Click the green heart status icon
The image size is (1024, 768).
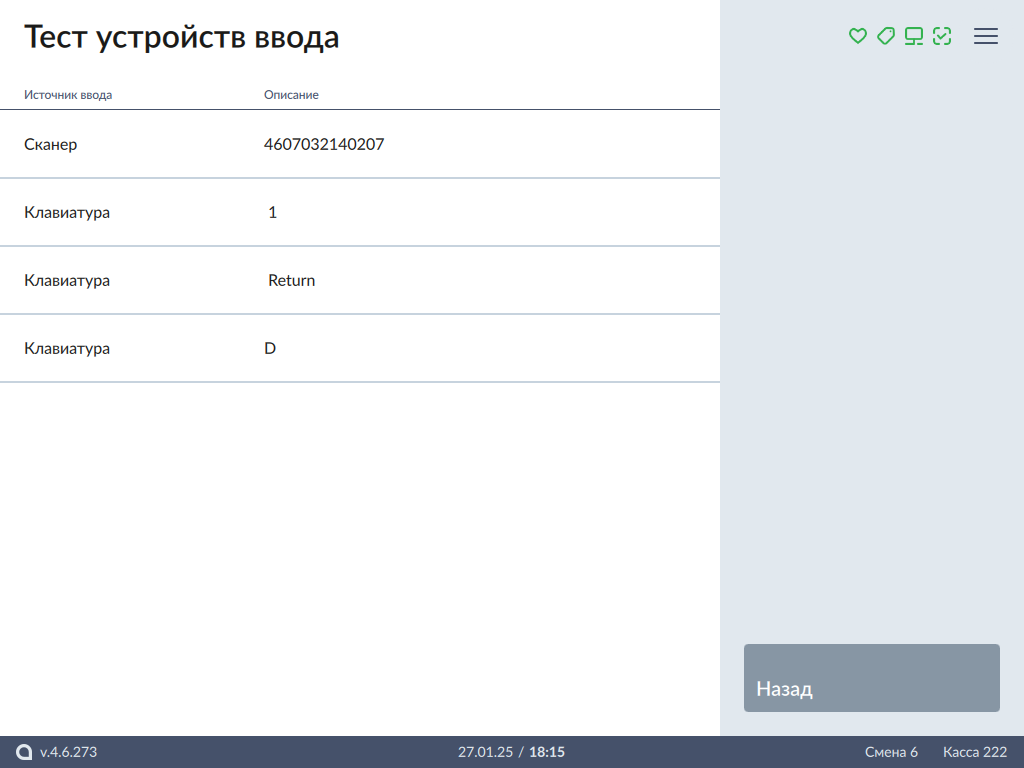(857, 36)
